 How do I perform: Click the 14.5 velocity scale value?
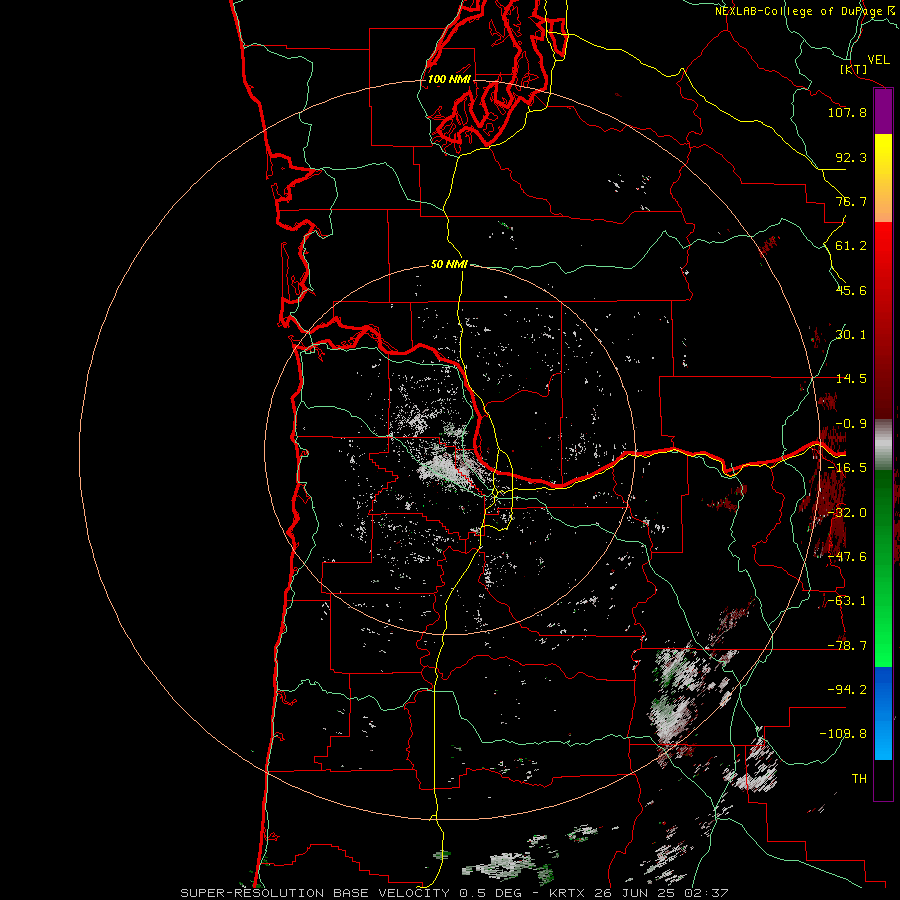[851, 379]
